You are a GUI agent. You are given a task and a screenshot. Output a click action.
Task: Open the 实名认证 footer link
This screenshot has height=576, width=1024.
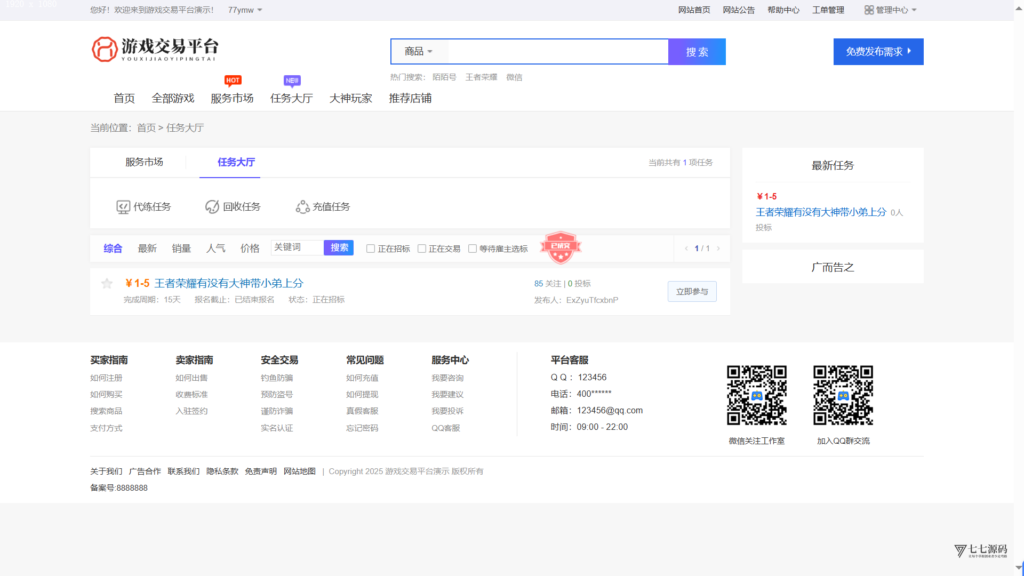pos(277,428)
